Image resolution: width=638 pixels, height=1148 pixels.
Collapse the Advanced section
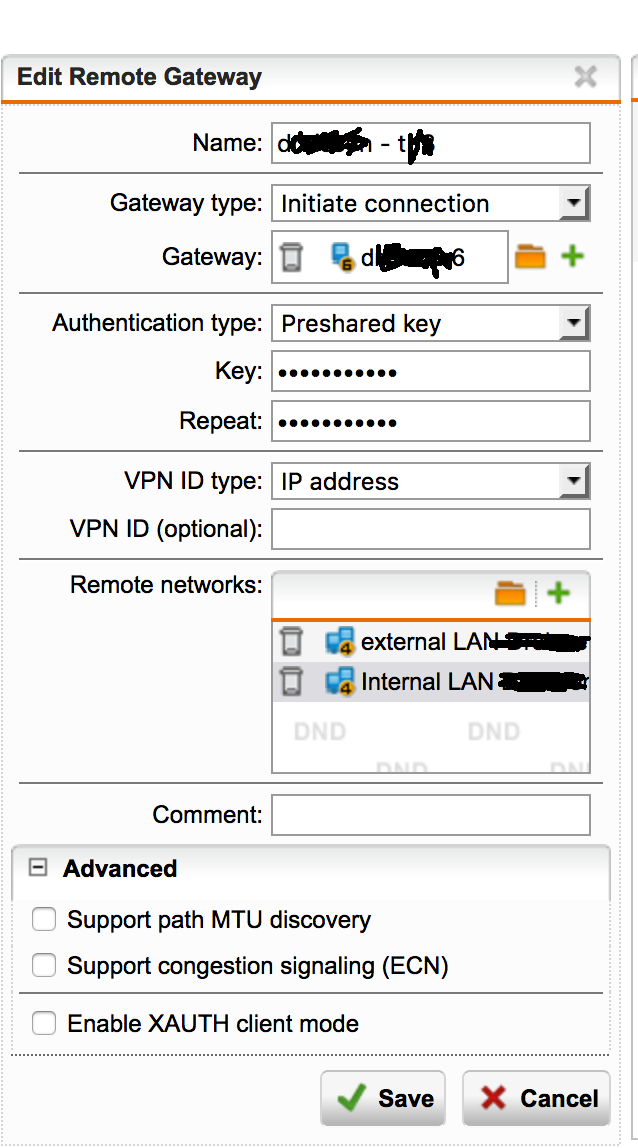pyautogui.click(x=38, y=868)
